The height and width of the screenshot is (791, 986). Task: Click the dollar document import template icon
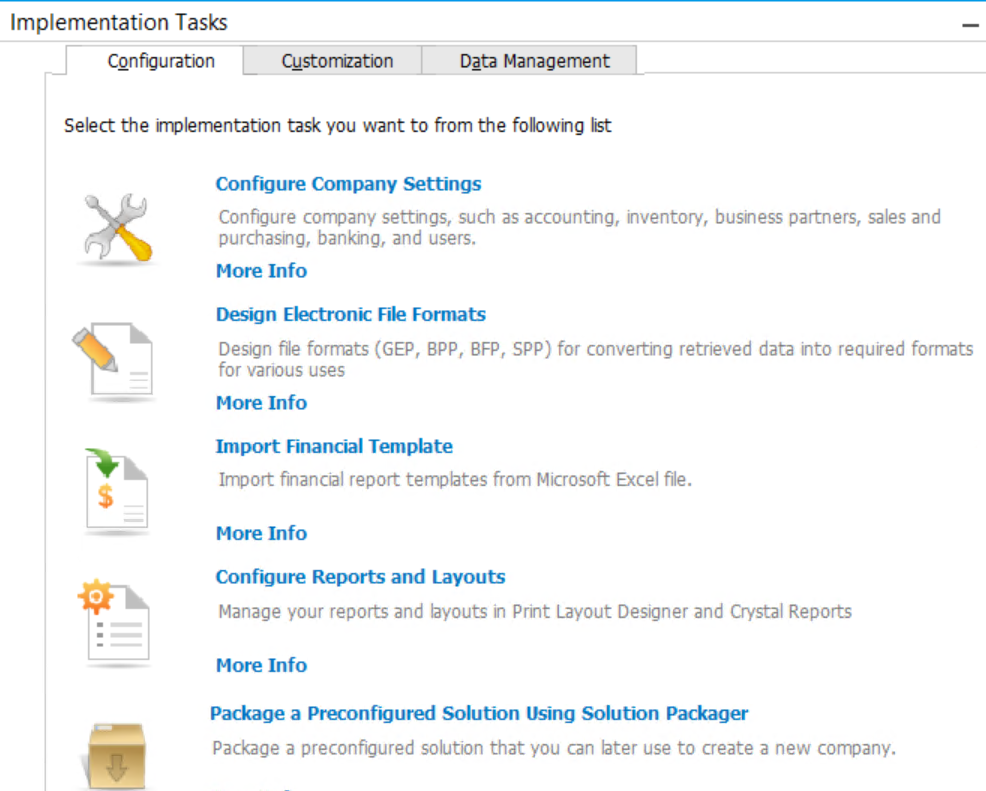point(115,491)
